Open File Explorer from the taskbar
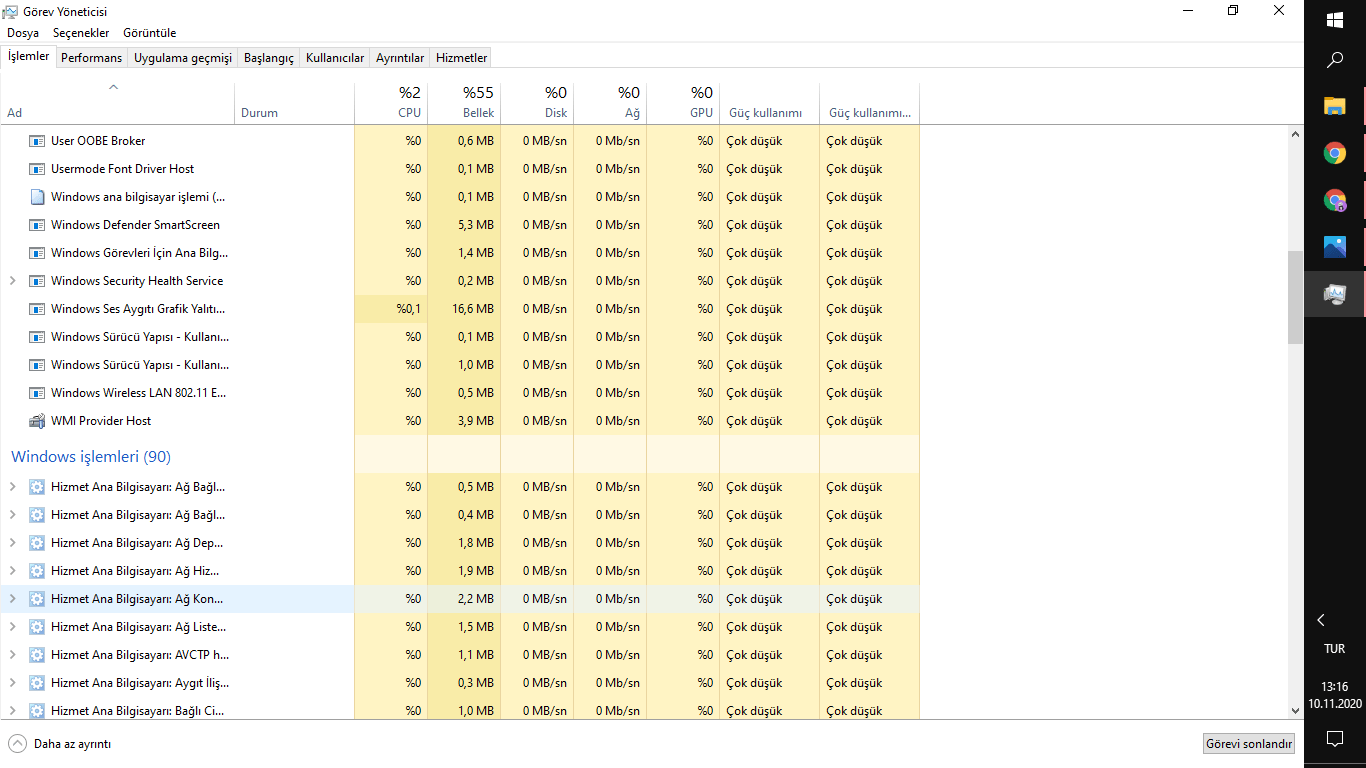The width and height of the screenshot is (1366, 768). coord(1334,106)
